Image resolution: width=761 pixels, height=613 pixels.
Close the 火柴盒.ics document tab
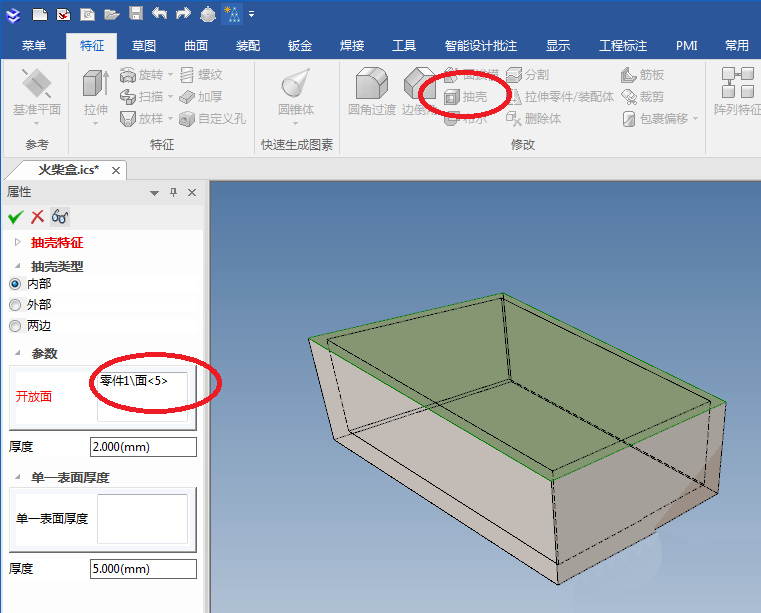[x=116, y=170]
